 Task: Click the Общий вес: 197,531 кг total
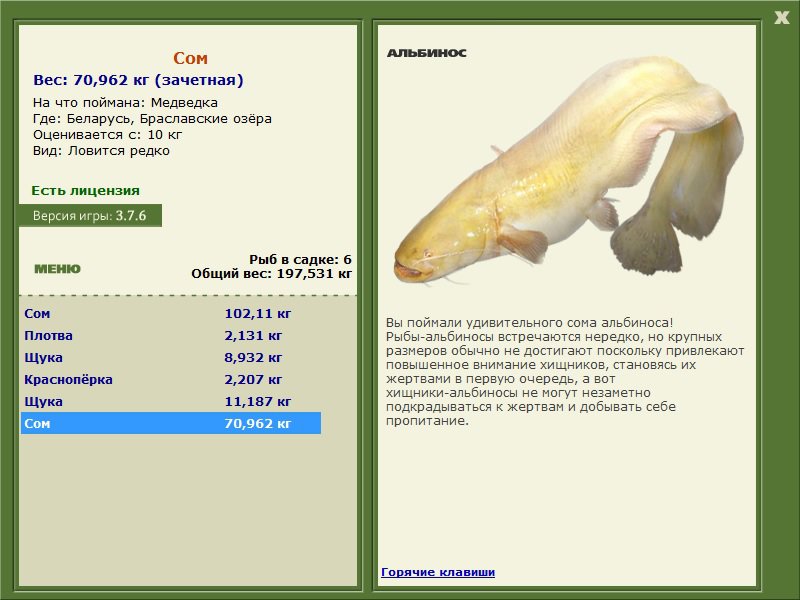pos(271,274)
